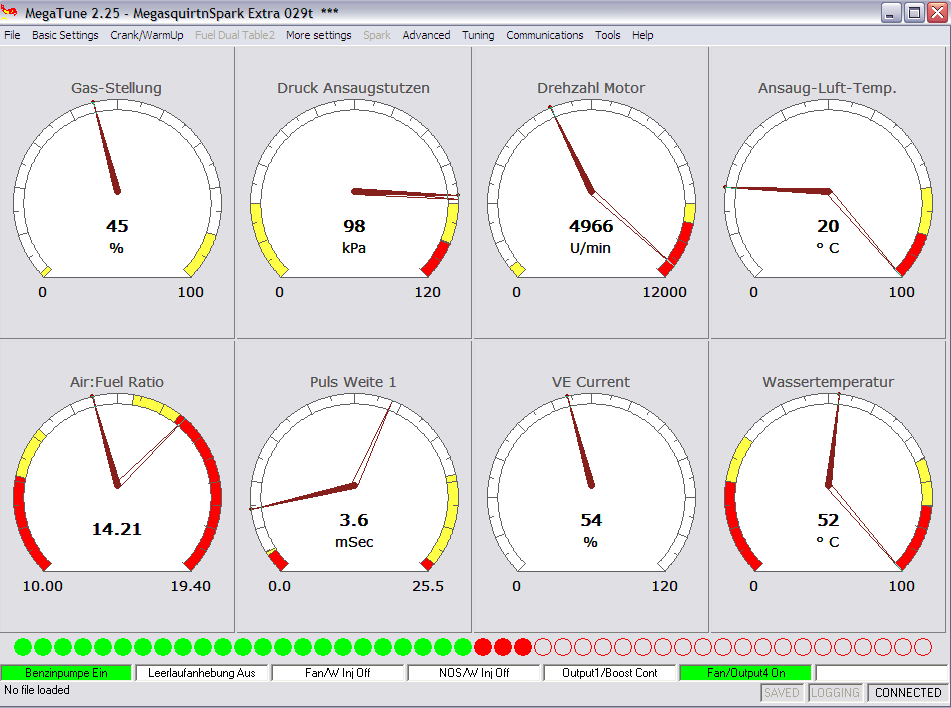Click the 19.40 max label on AFR gauge

click(190, 586)
